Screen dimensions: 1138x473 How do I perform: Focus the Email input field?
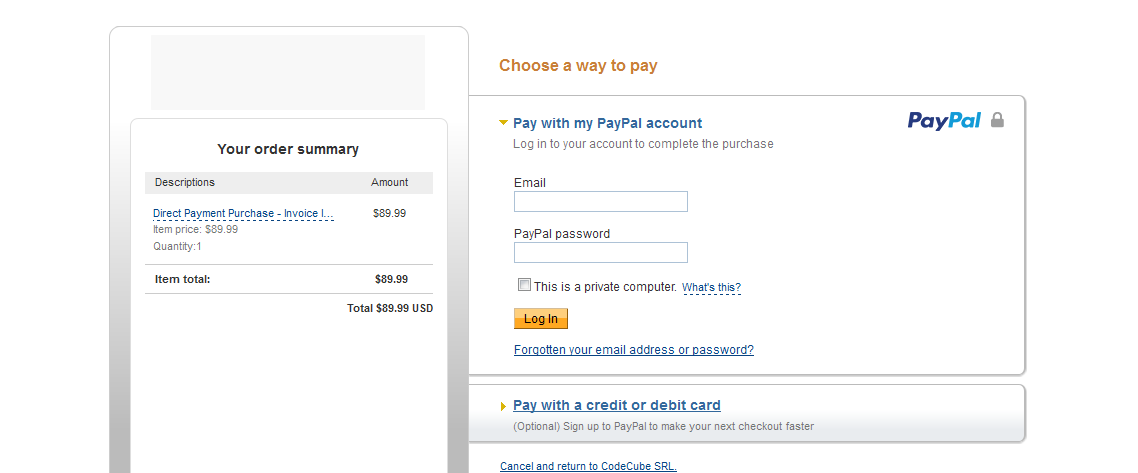(600, 202)
